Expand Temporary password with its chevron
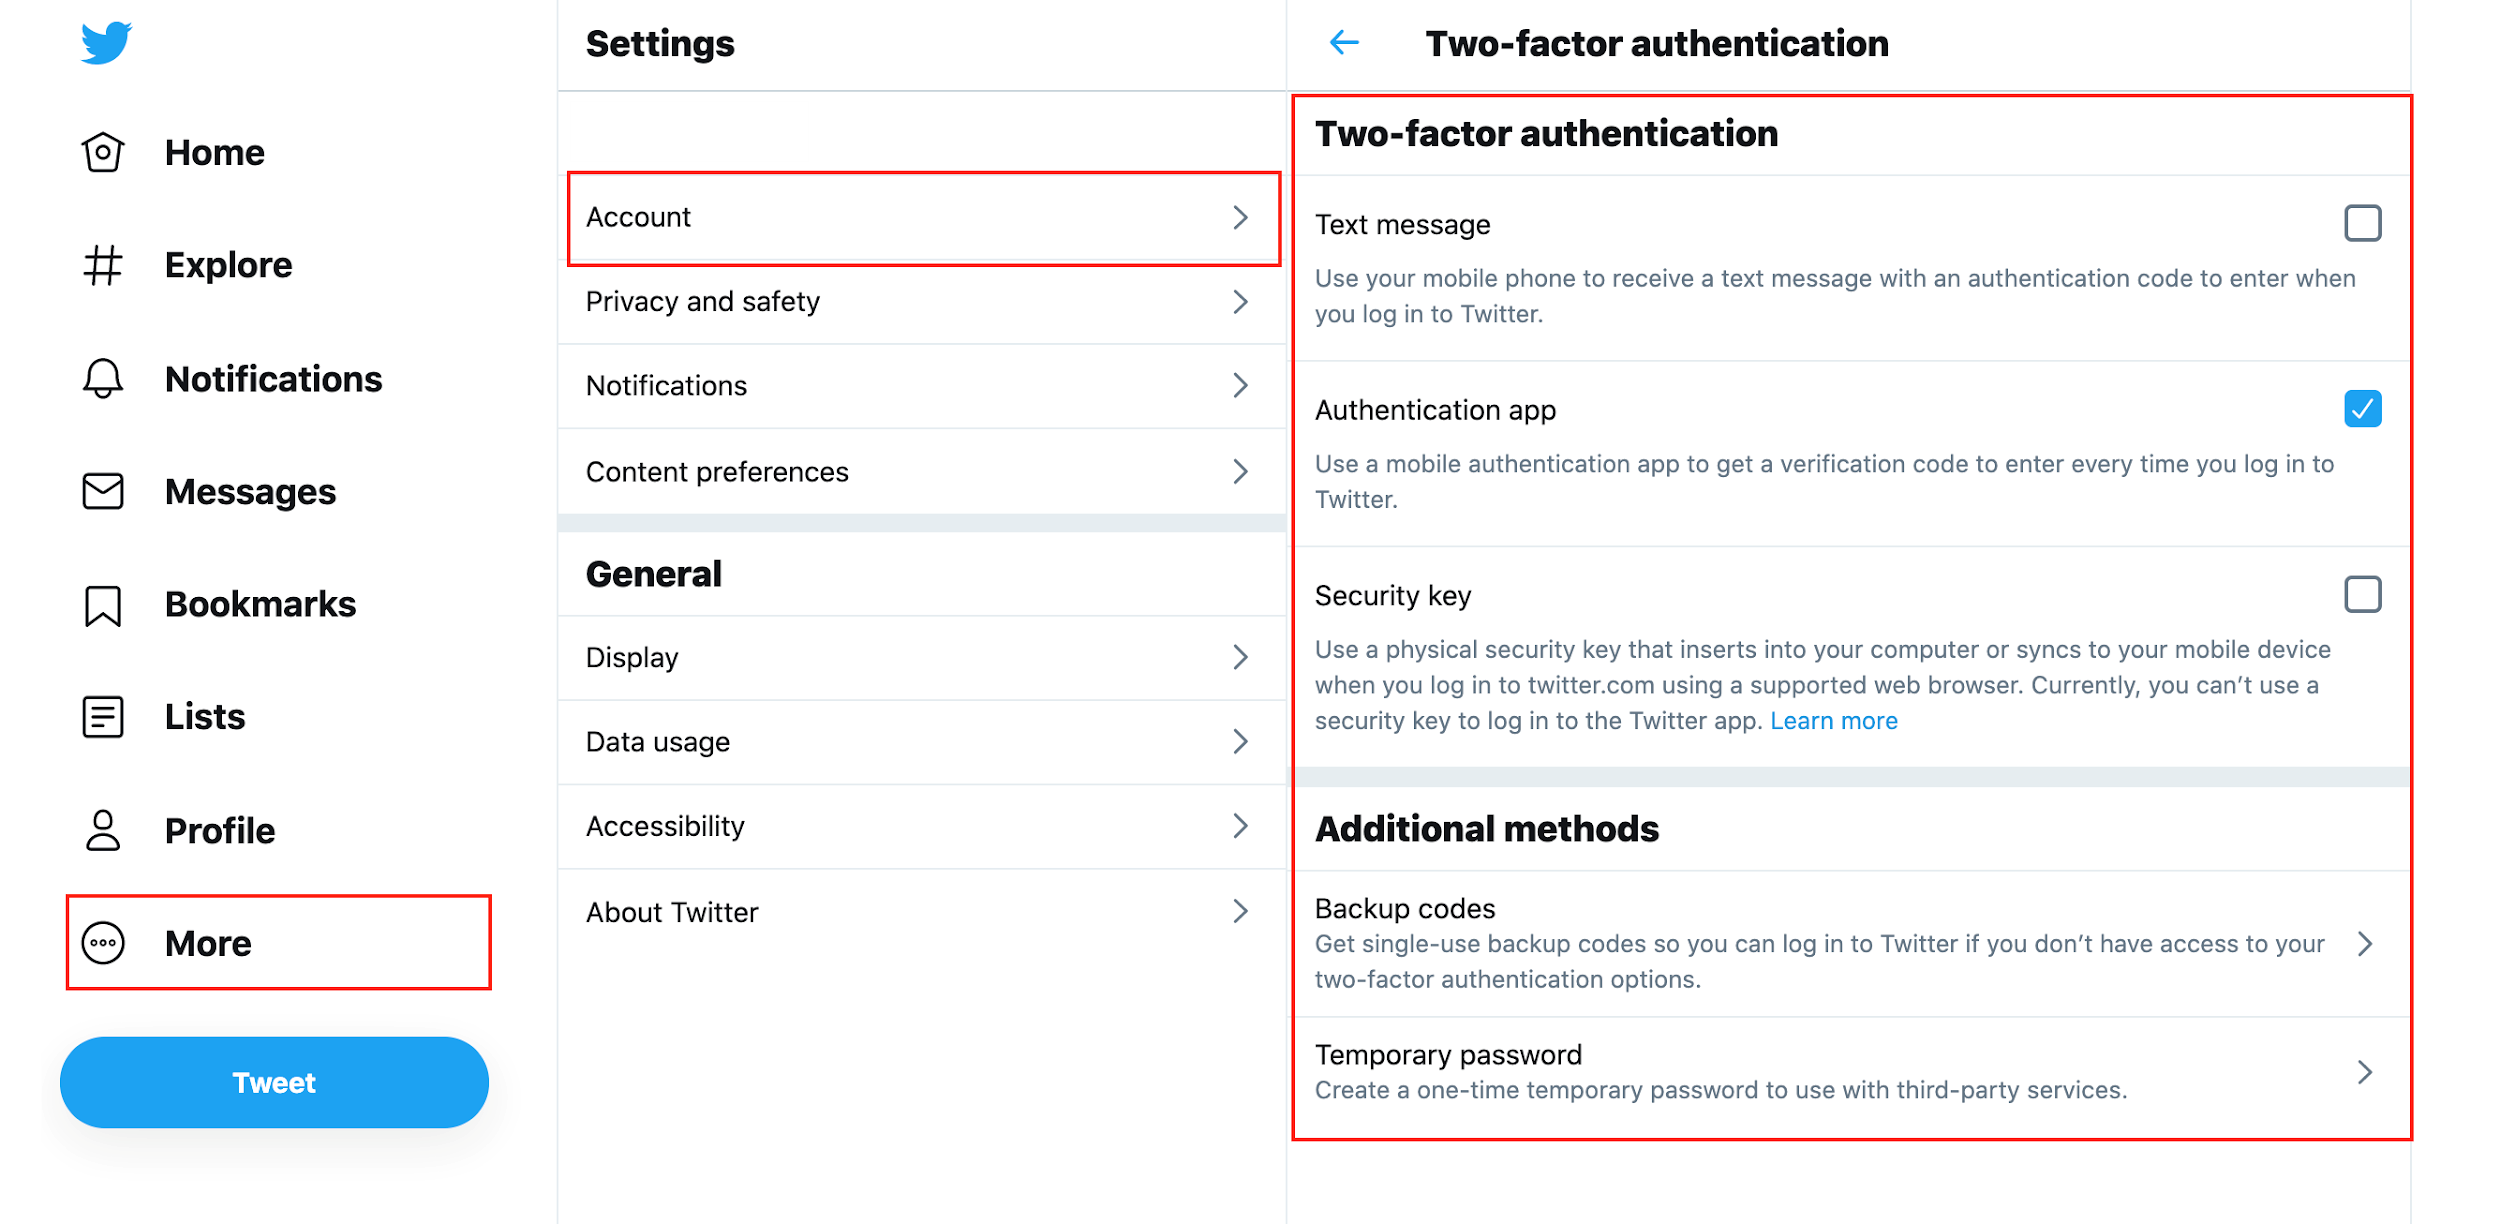This screenshot has width=2500, height=1224. tap(2364, 1073)
